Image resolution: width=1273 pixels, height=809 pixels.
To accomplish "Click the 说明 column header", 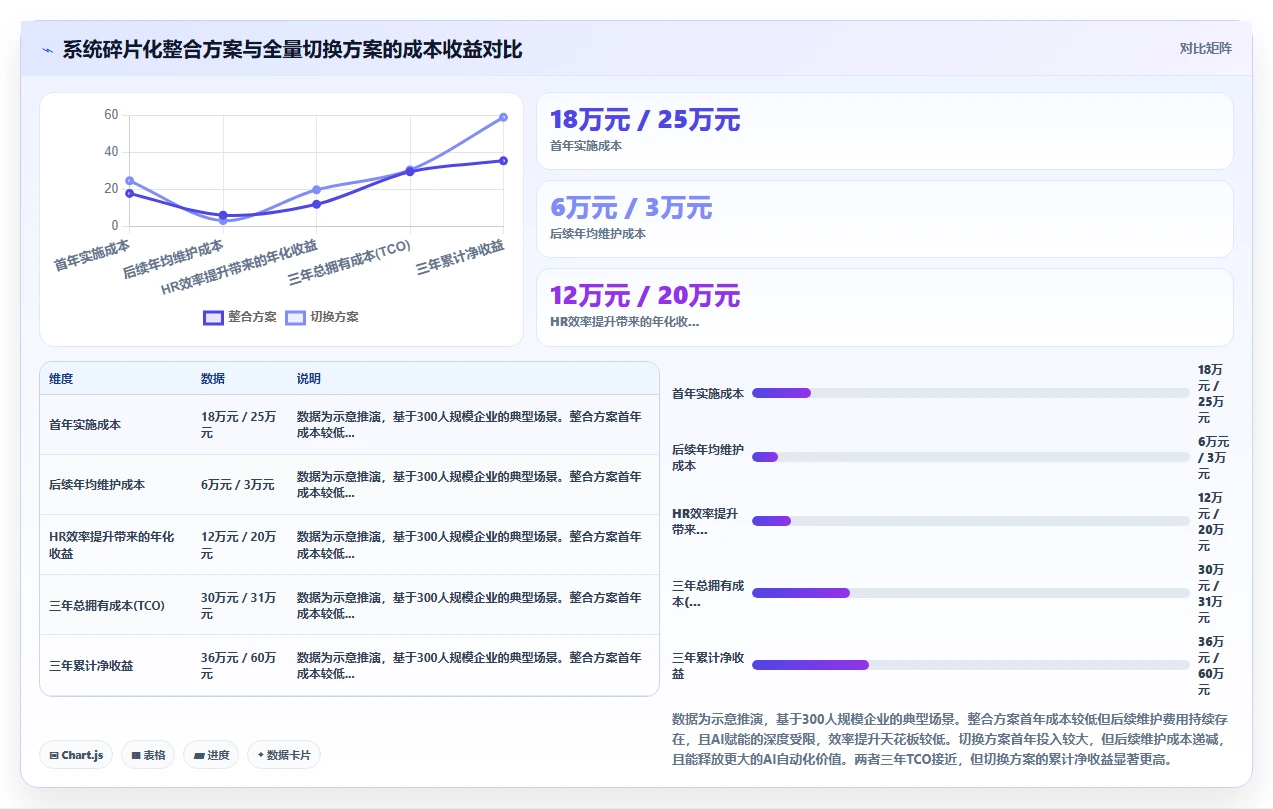I will point(309,379).
